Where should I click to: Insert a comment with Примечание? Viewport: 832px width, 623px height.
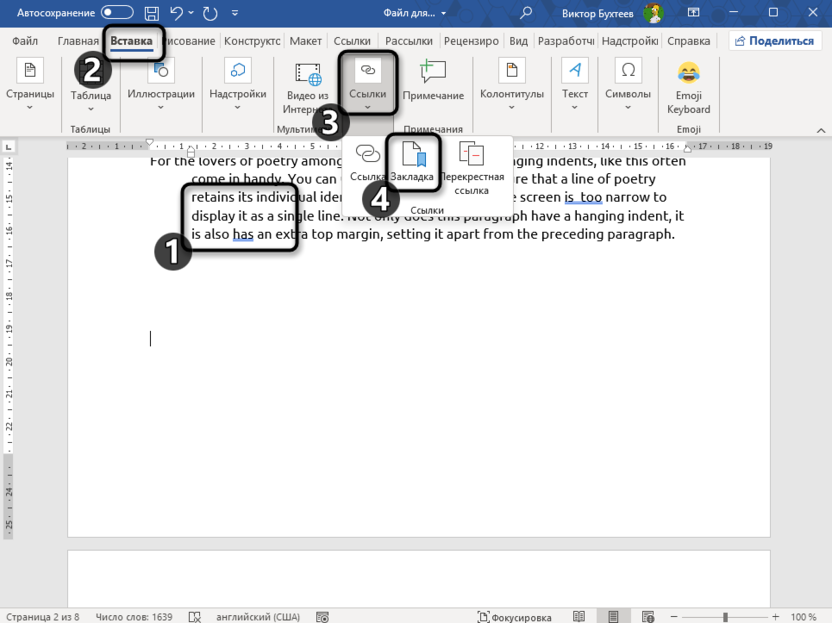point(433,80)
